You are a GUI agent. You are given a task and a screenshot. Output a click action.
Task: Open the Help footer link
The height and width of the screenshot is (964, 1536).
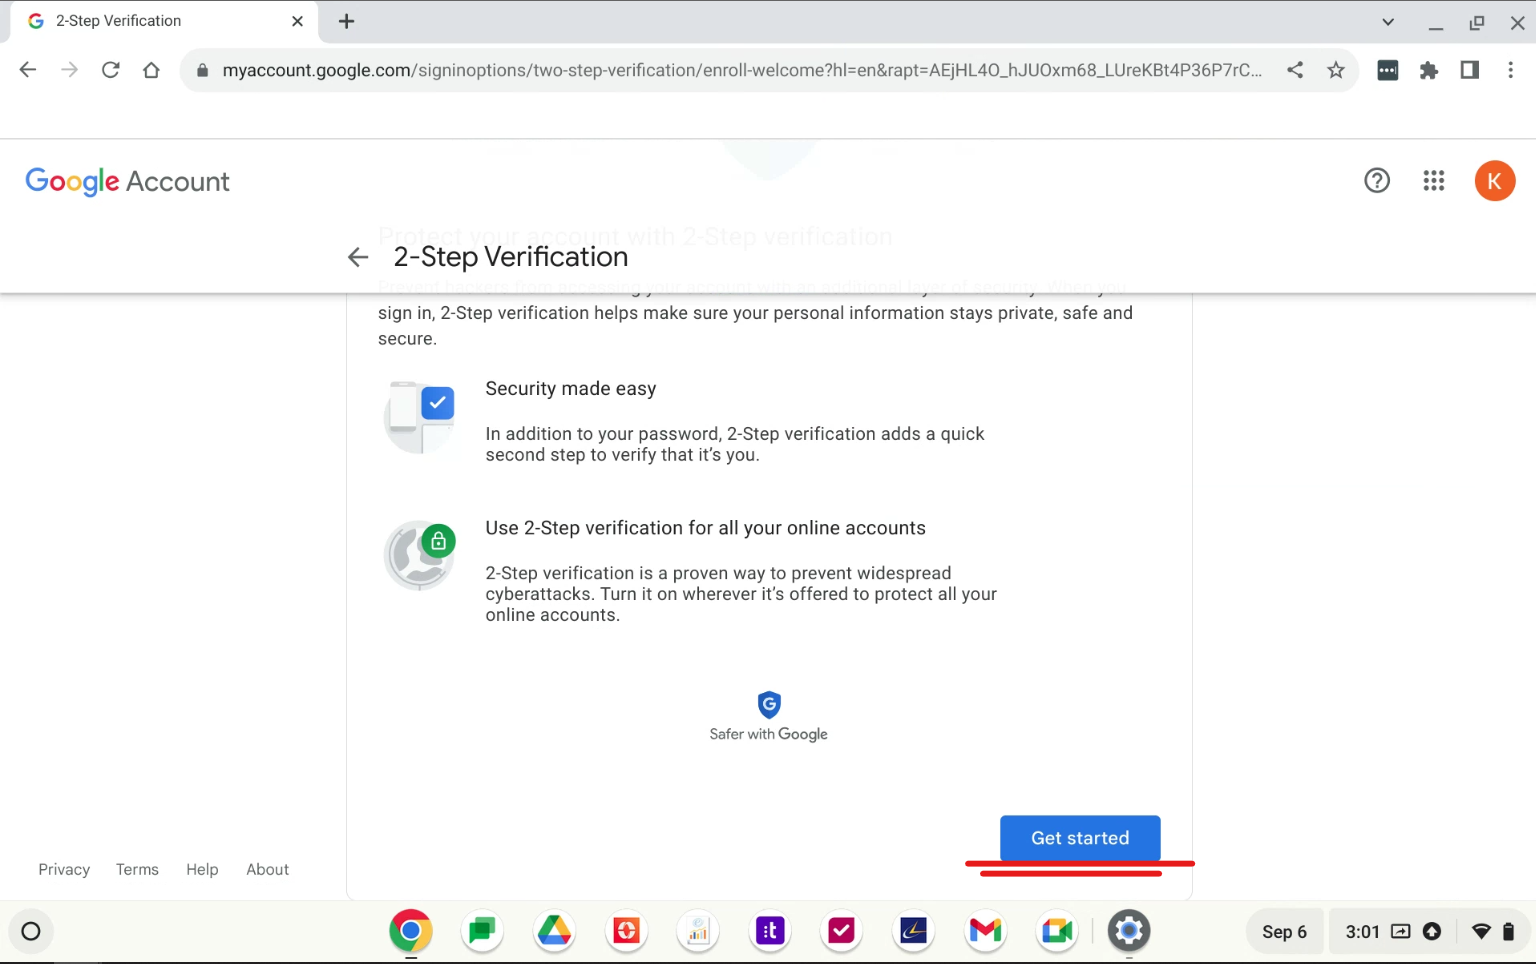point(202,869)
